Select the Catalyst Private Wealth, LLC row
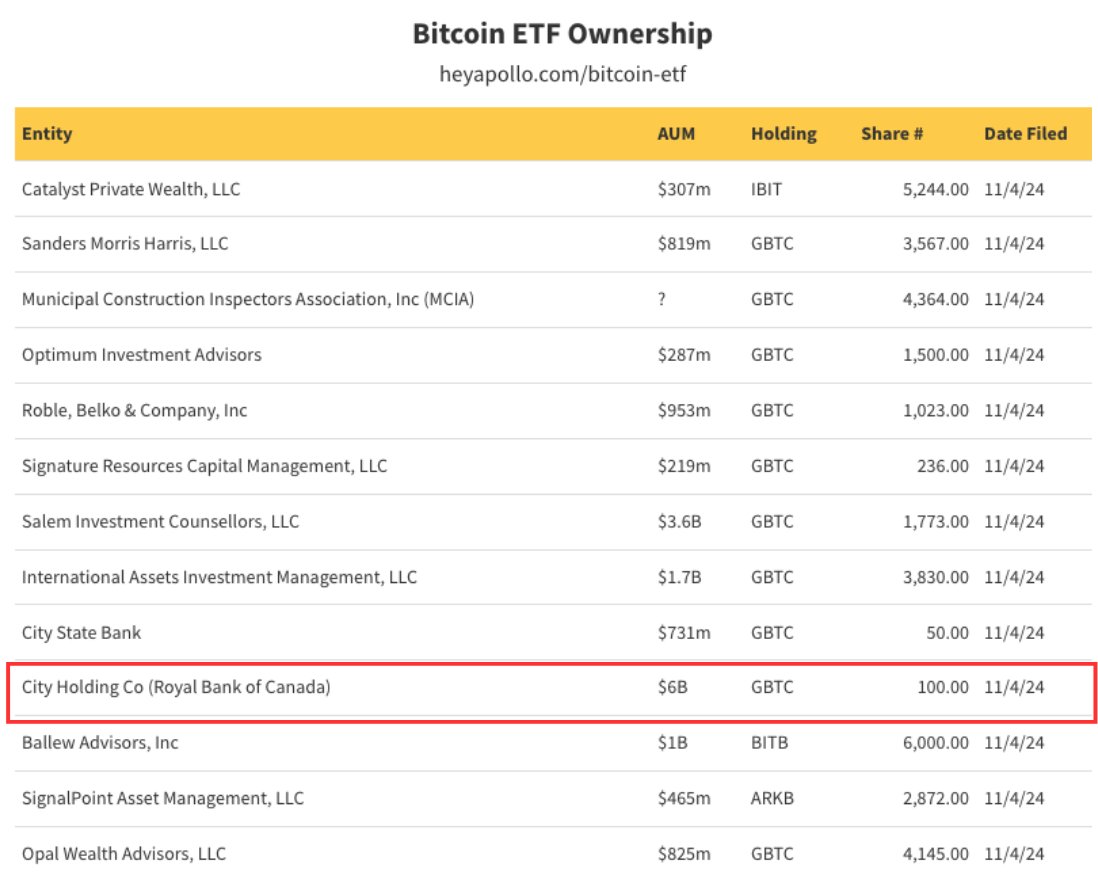The width and height of the screenshot is (1098, 880). pyautogui.click(x=131, y=188)
